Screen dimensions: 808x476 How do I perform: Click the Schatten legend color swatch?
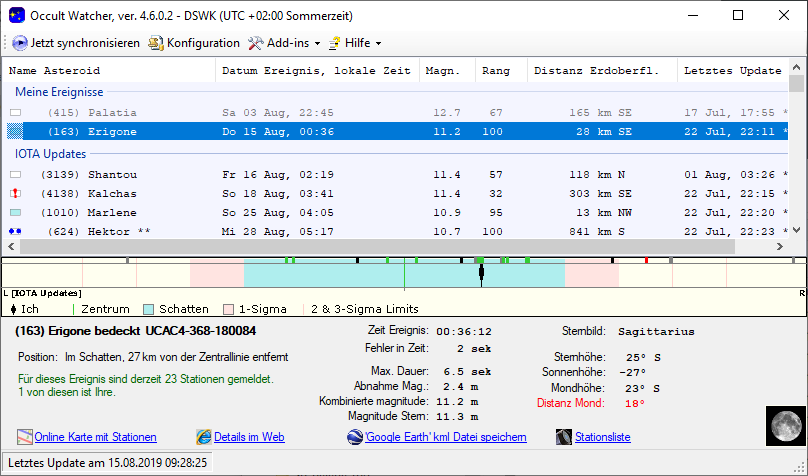click(149, 309)
